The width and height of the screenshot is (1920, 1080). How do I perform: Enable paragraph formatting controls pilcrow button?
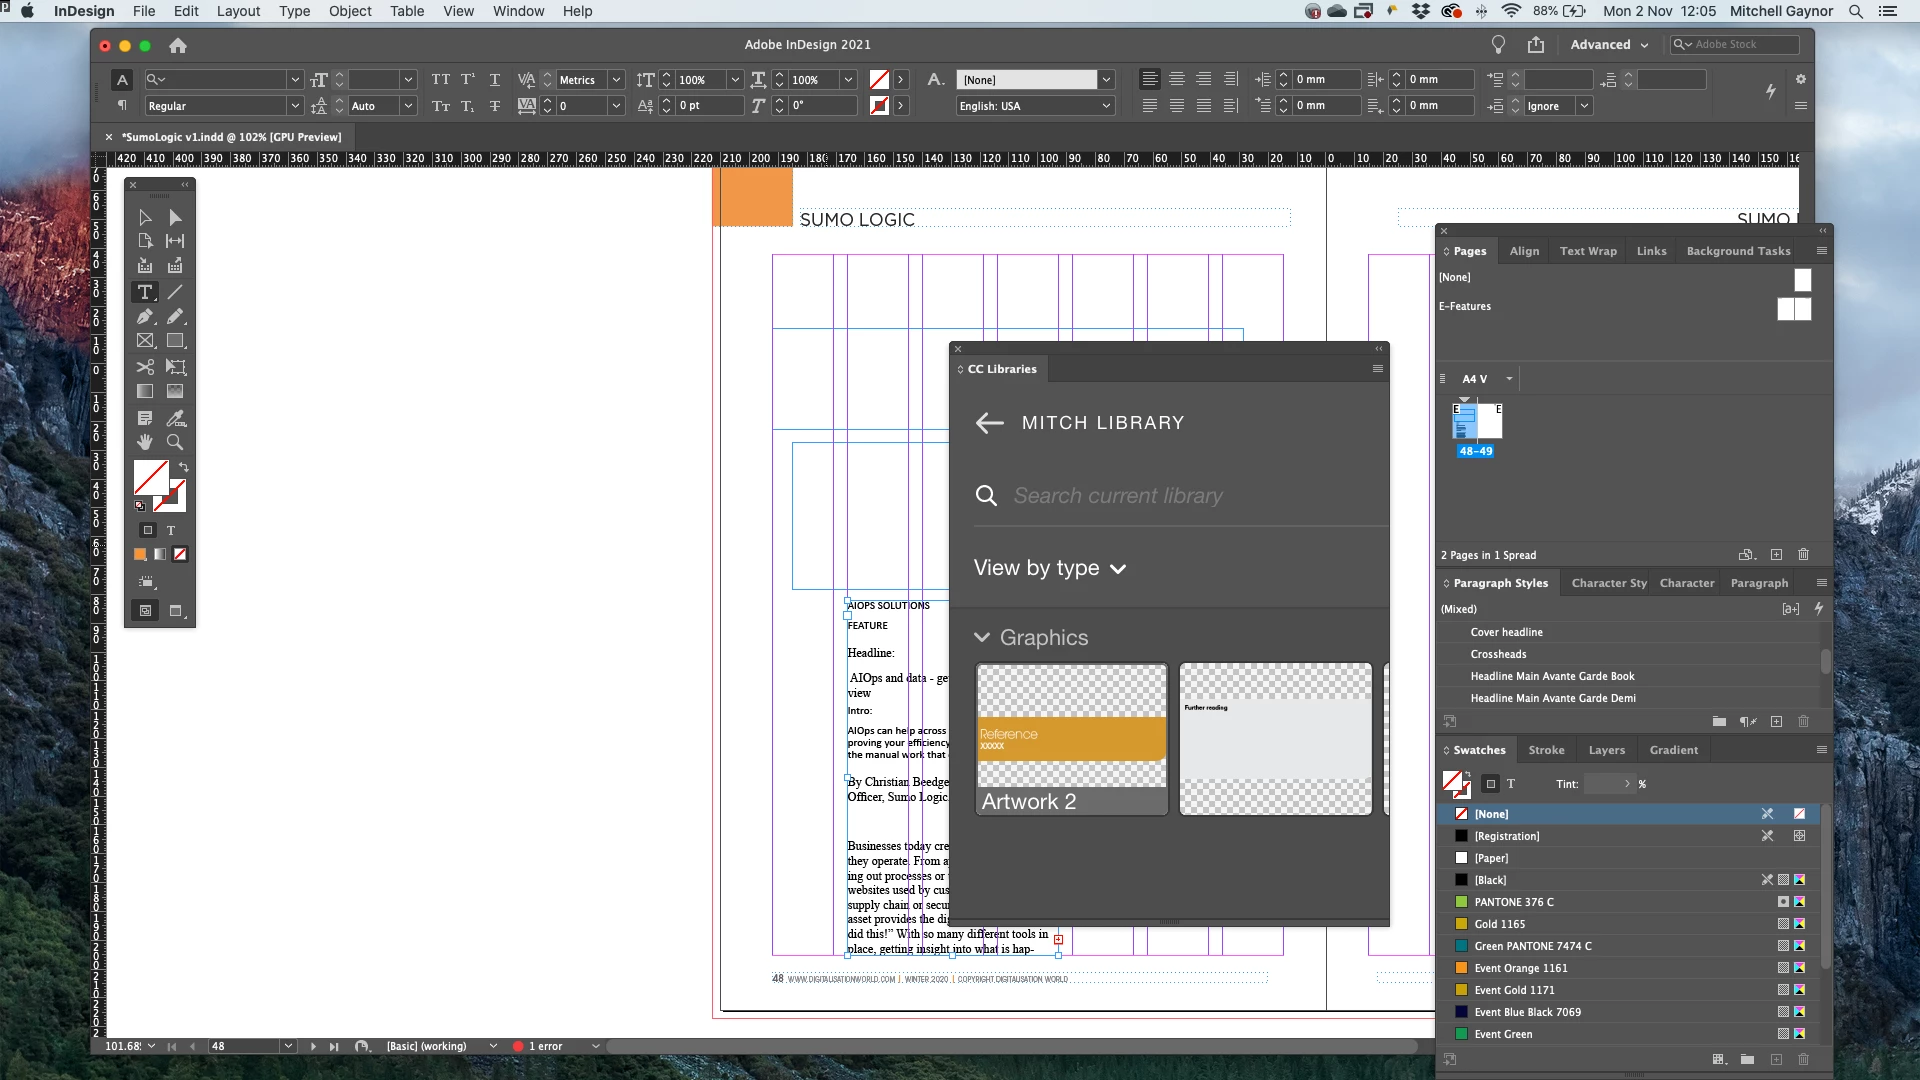tap(122, 106)
